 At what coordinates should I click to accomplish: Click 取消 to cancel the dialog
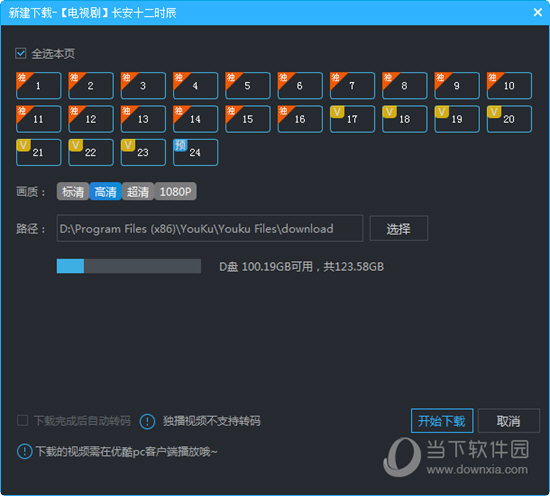pos(509,421)
